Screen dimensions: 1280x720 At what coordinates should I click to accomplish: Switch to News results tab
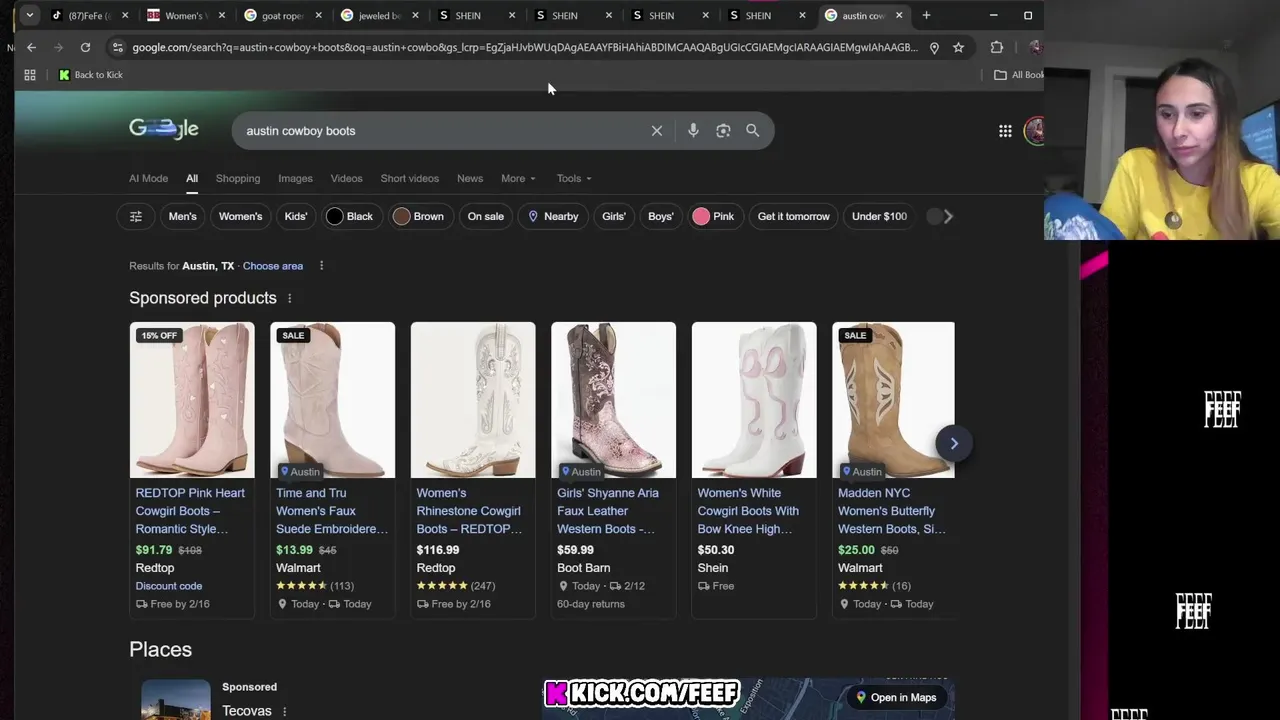(470, 178)
